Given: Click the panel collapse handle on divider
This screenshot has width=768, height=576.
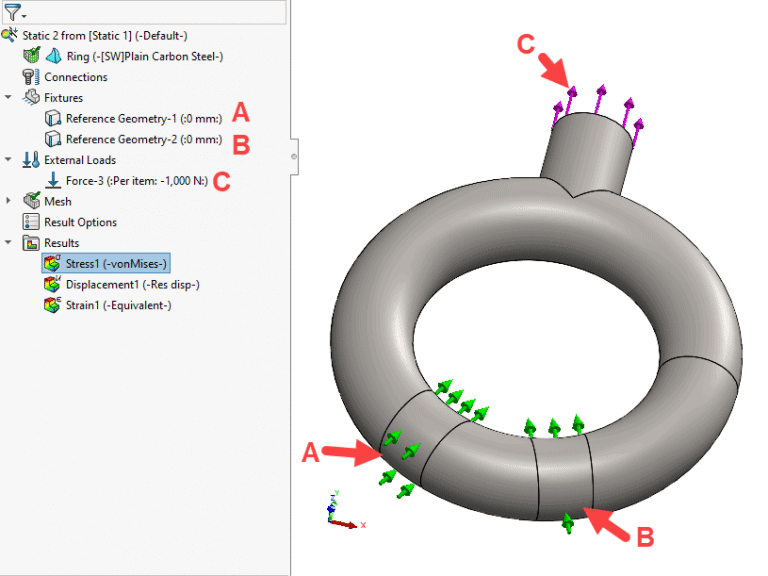Looking at the screenshot, I should tap(293, 156).
